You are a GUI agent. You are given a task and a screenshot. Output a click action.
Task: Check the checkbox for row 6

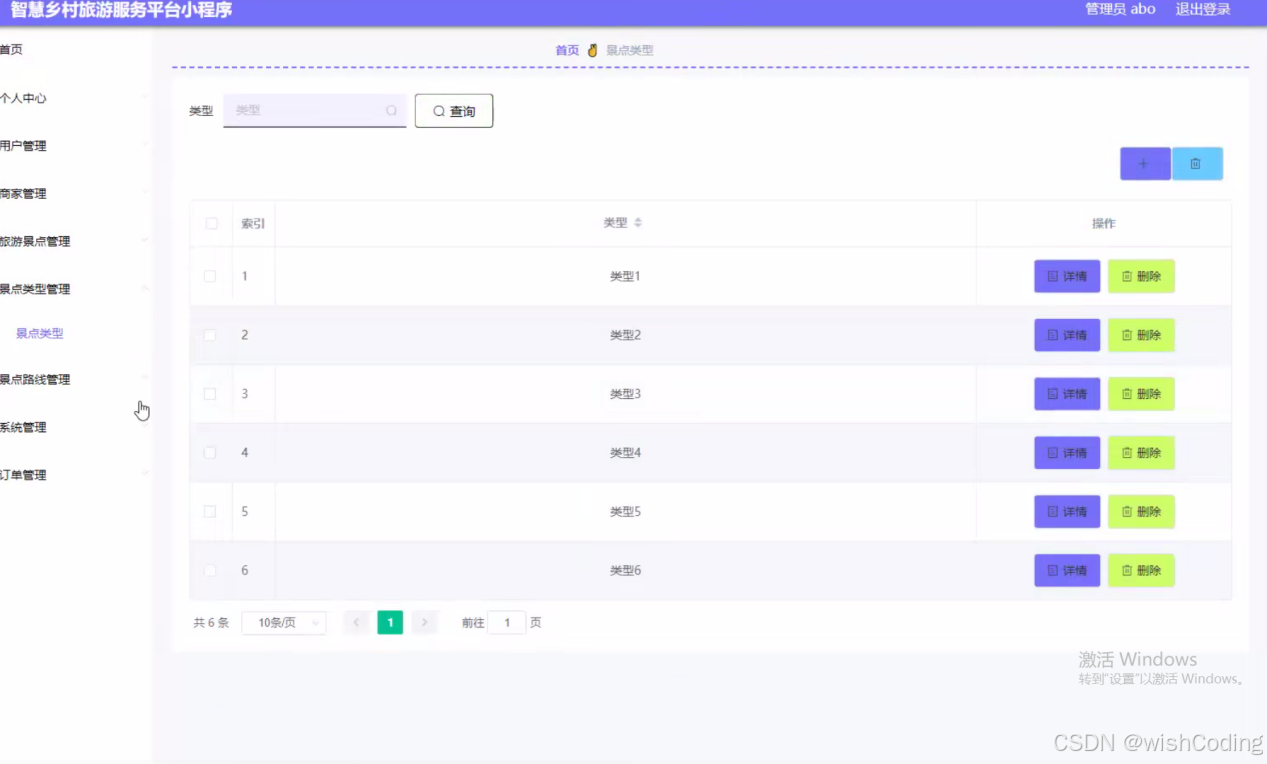tap(210, 570)
